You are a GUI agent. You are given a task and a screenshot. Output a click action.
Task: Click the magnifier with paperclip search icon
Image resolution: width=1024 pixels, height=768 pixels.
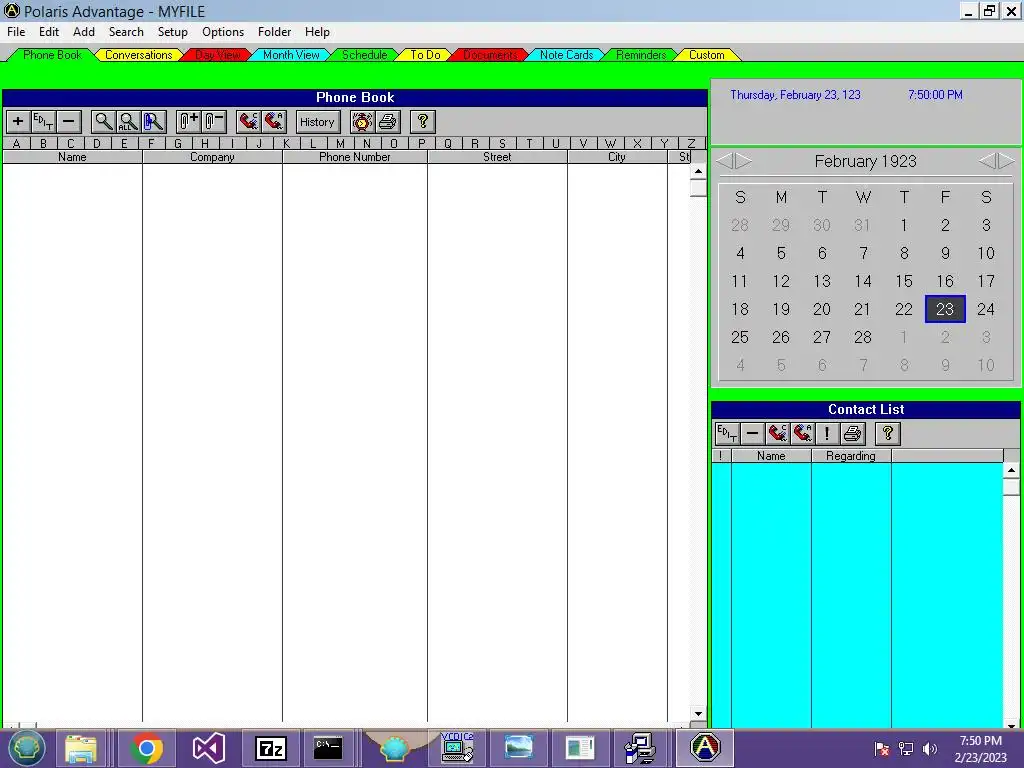153,121
